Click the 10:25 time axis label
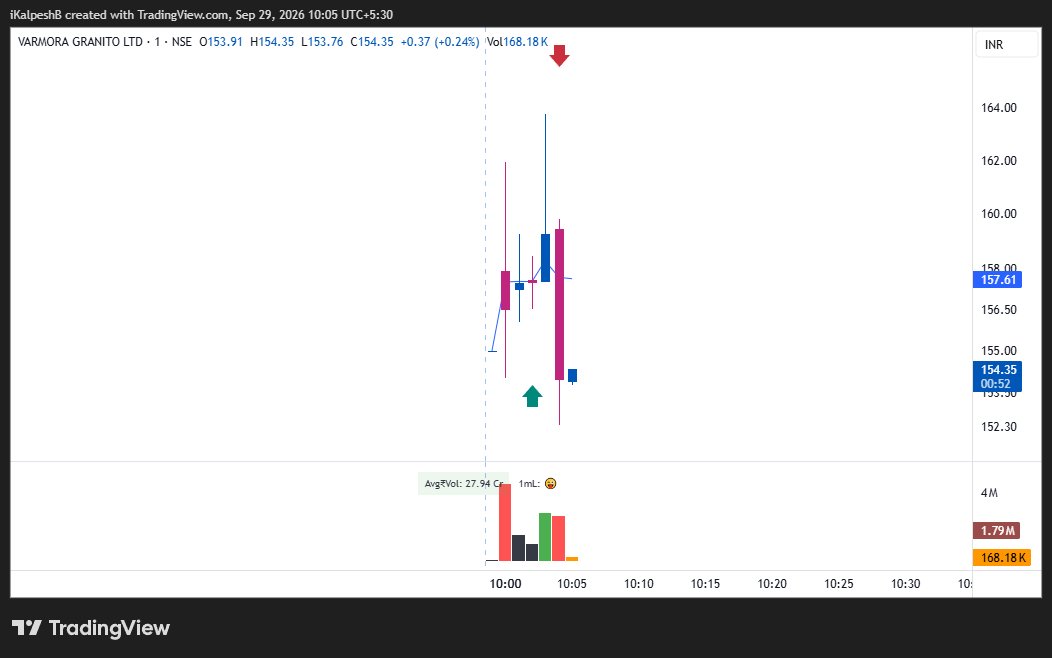The image size is (1052, 658). click(839, 584)
